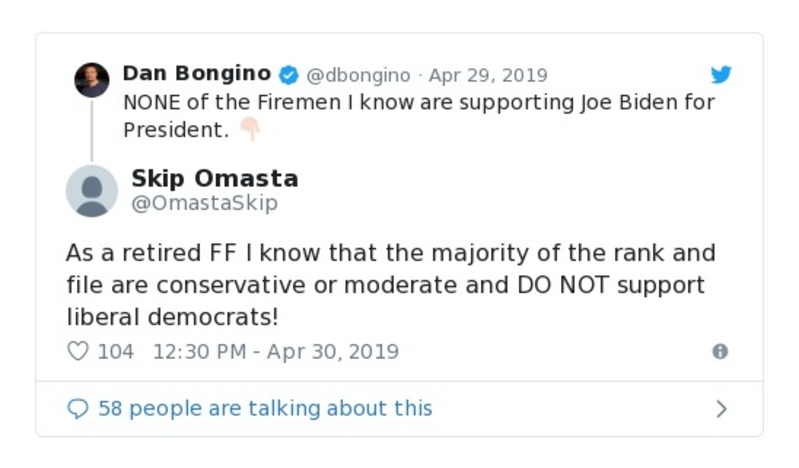Like the tweet with the heart icon
The width and height of the screenshot is (799, 468).
(x=77, y=352)
